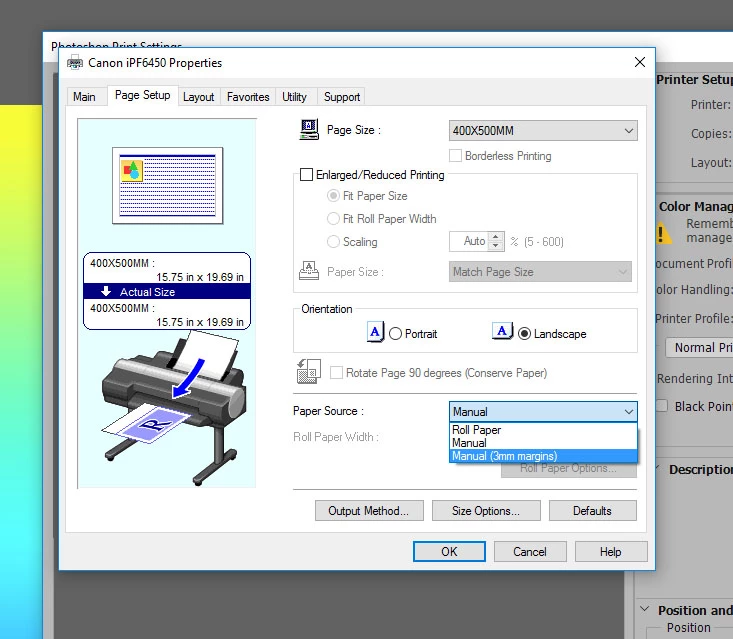
Task: Toggle Enlarged/Reduced Printing checkbox
Action: tap(306, 175)
